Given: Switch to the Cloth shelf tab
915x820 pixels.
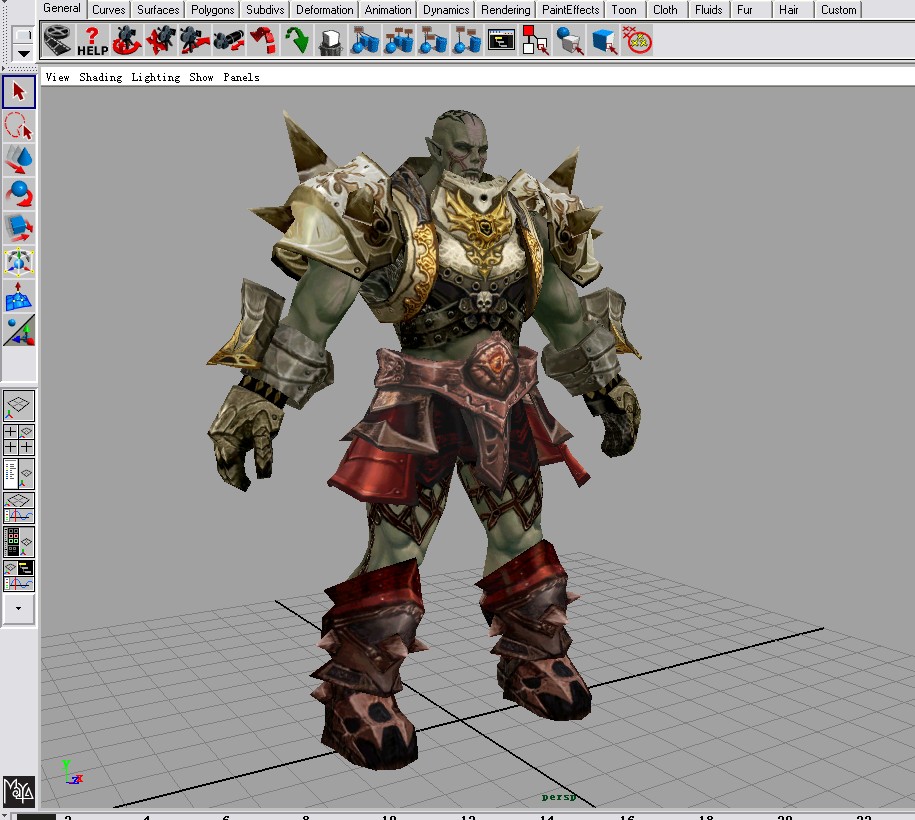Looking at the screenshot, I should click(665, 10).
